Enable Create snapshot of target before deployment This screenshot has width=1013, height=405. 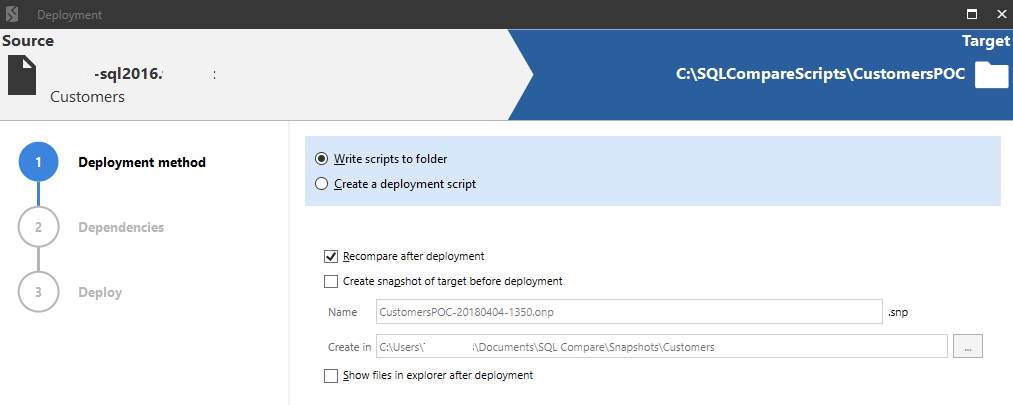331,281
